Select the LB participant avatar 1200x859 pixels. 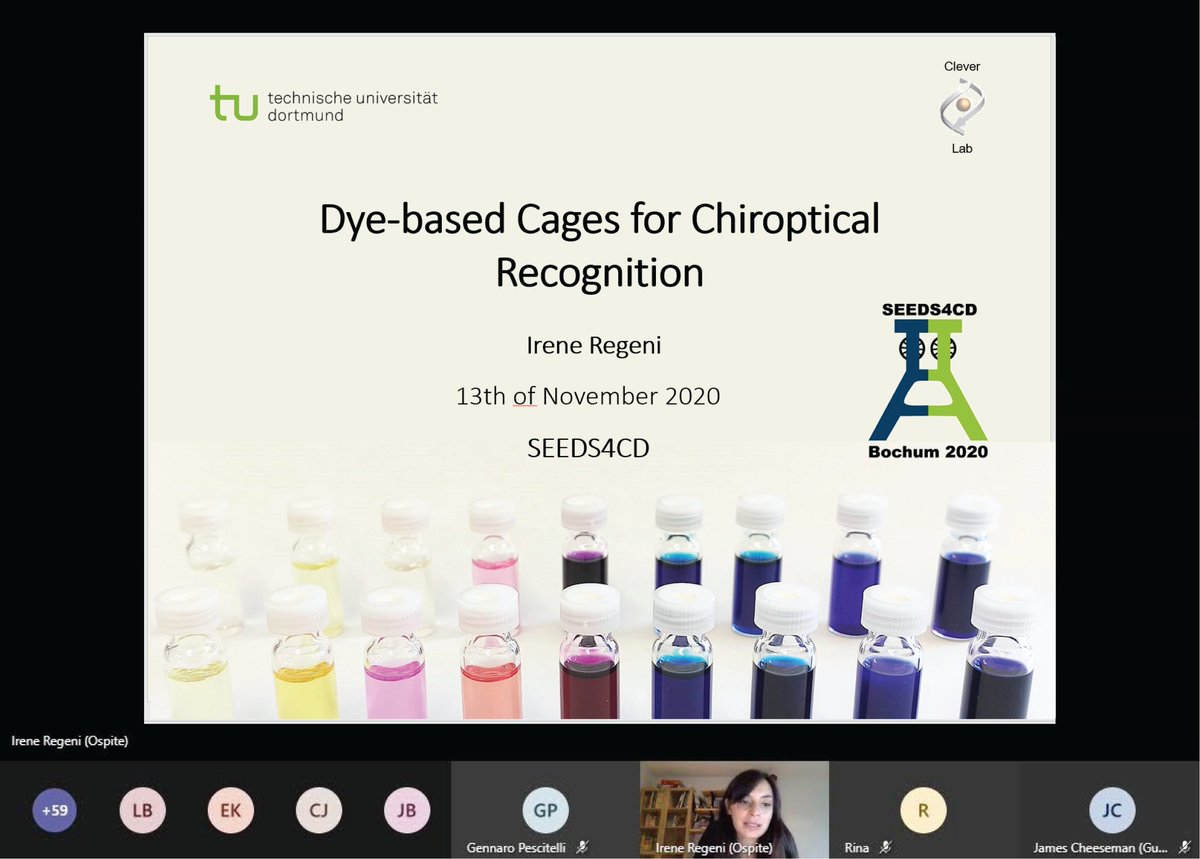[x=143, y=810]
